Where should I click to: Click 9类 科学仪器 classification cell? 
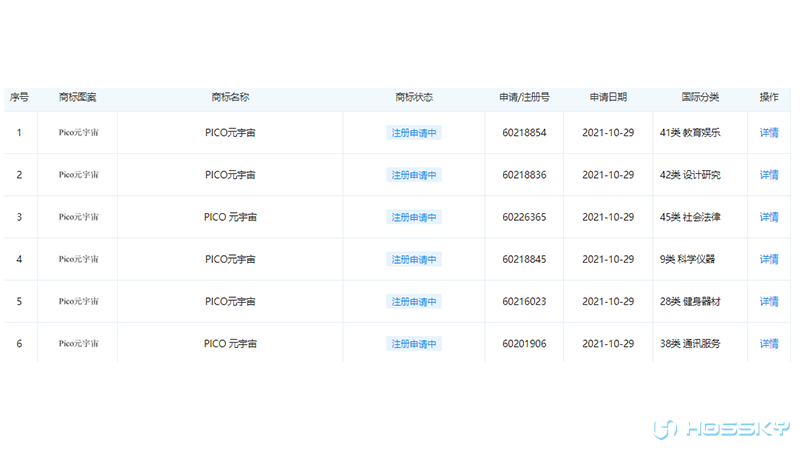click(687, 259)
